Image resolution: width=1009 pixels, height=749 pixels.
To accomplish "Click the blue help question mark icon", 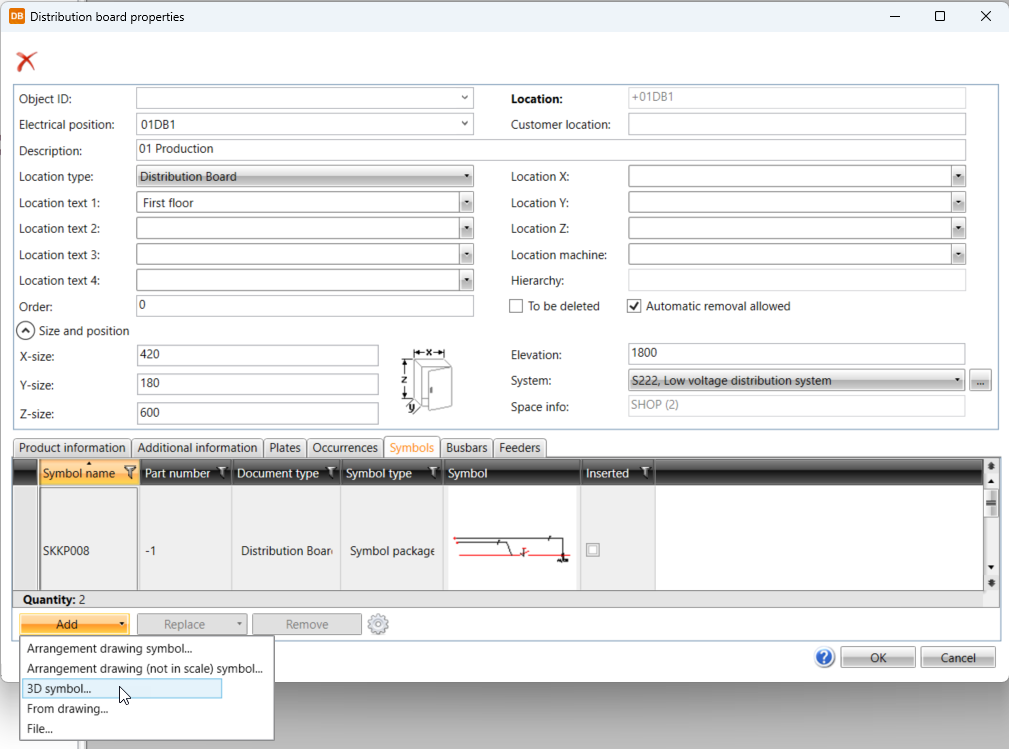I will tap(824, 657).
